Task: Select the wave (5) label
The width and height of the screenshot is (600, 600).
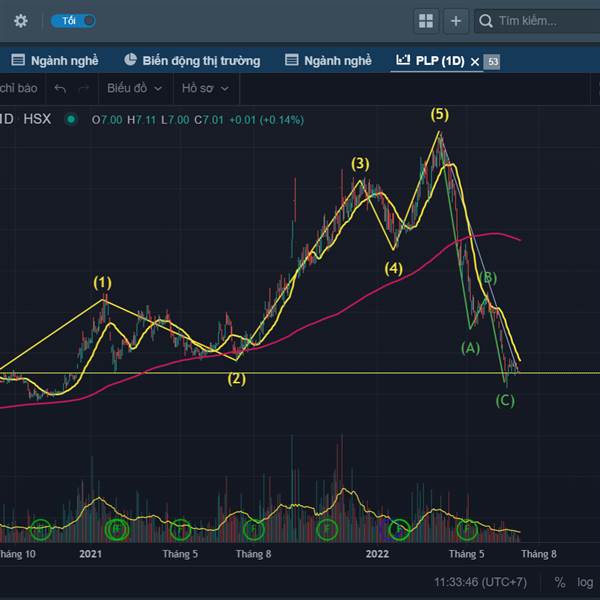Action: click(x=440, y=114)
